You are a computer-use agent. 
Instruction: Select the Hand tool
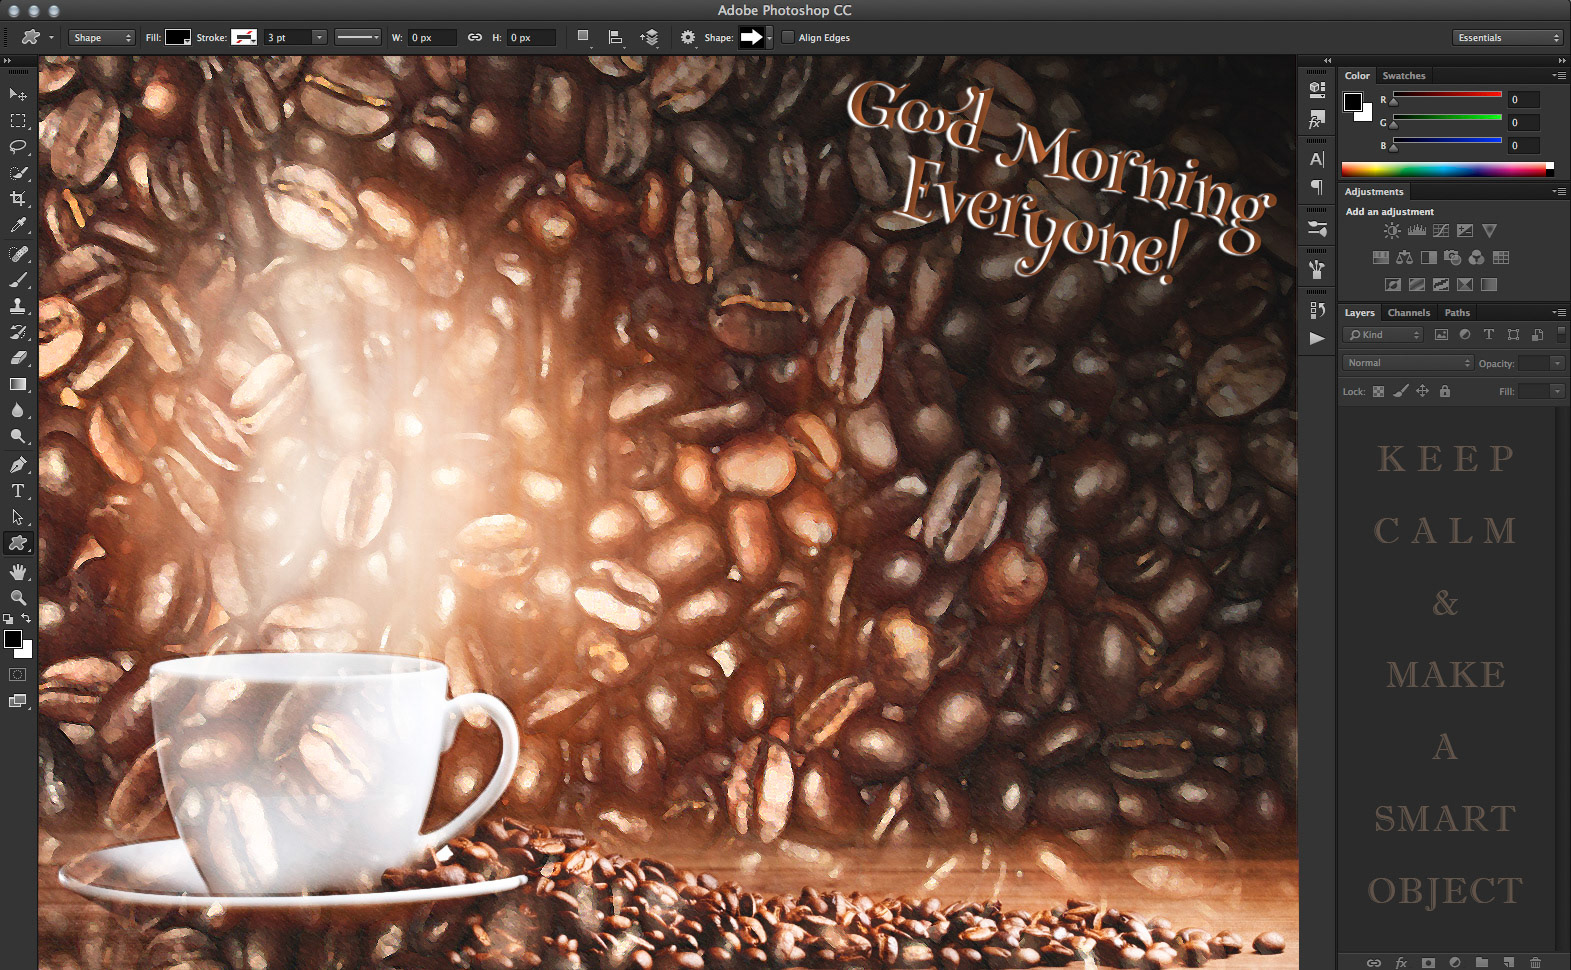[x=18, y=571]
